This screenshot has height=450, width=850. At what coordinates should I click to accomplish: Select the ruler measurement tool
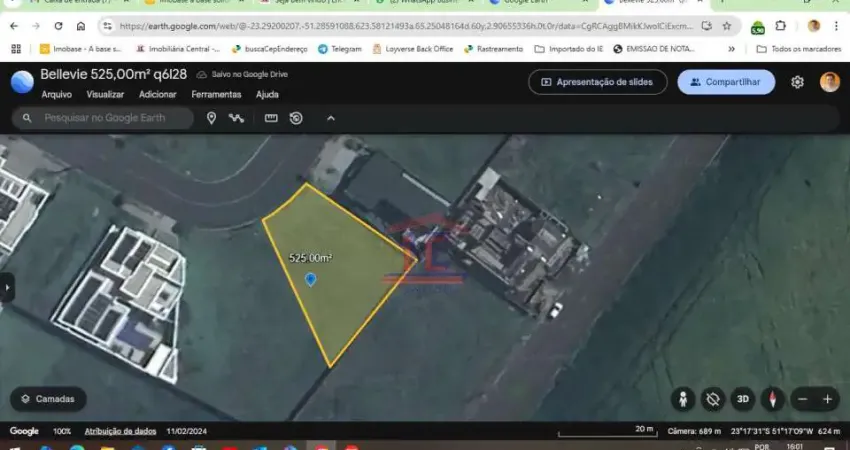[271, 118]
